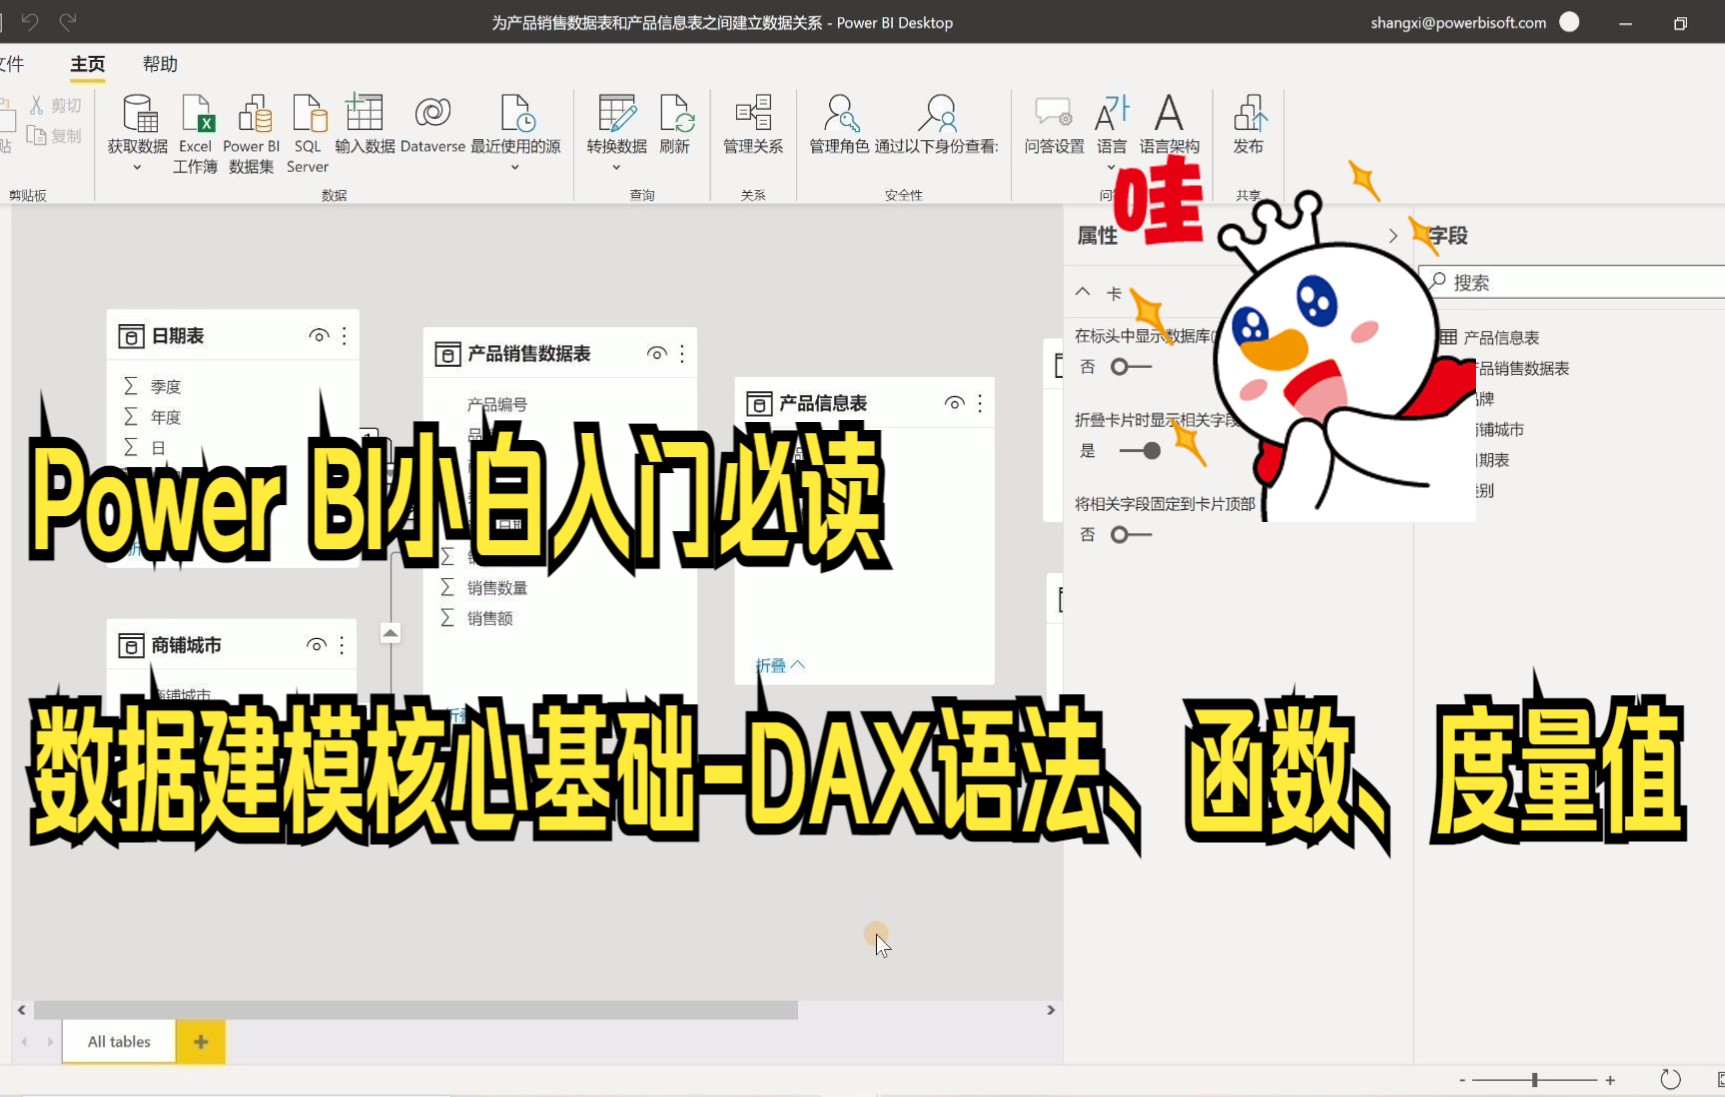Image resolution: width=1725 pixels, height=1097 pixels.
Task: Click the horizontal canvas scrollbar
Action: (x=416, y=1010)
